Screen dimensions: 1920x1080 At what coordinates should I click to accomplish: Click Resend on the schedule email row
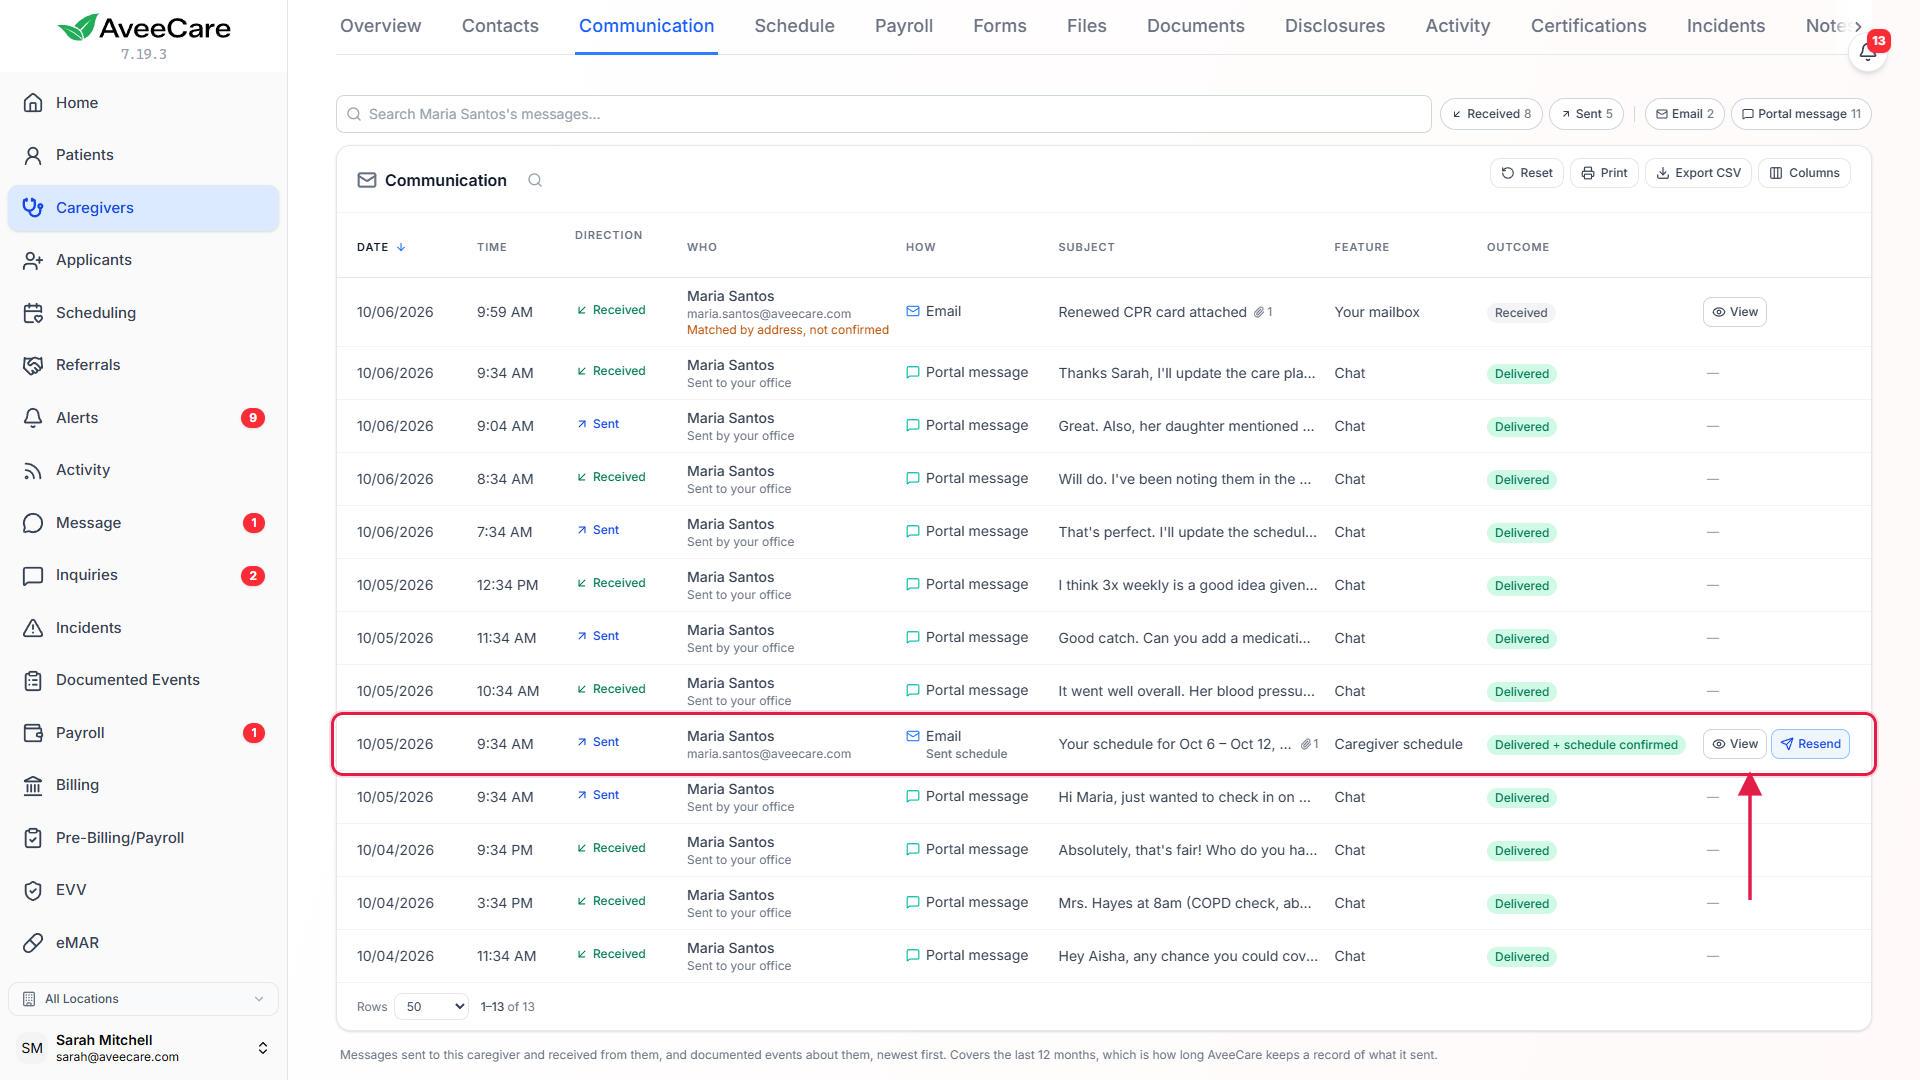[1810, 744]
